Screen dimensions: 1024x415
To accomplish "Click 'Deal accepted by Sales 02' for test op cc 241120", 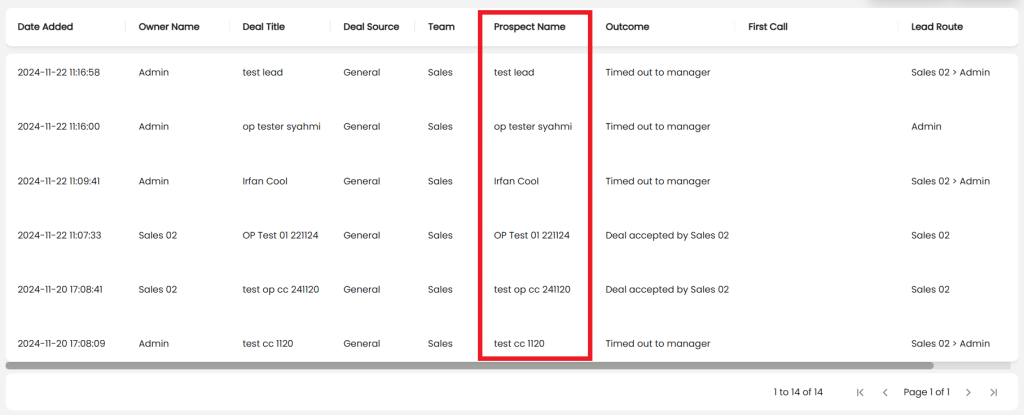I will (x=667, y=289).
